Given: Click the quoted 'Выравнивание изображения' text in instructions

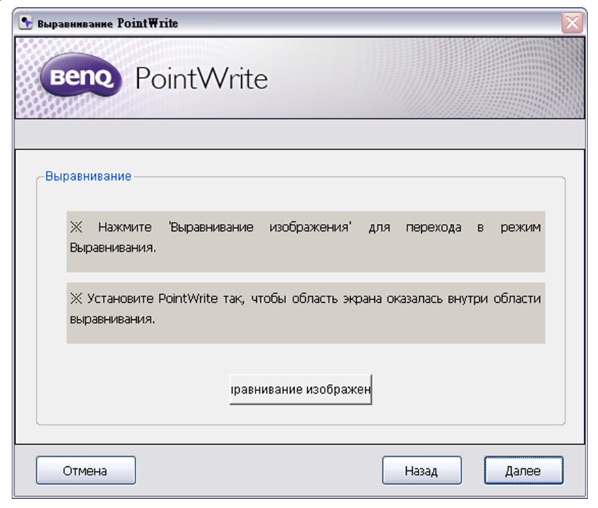Looking at the screenshot, I should (260, 227).
